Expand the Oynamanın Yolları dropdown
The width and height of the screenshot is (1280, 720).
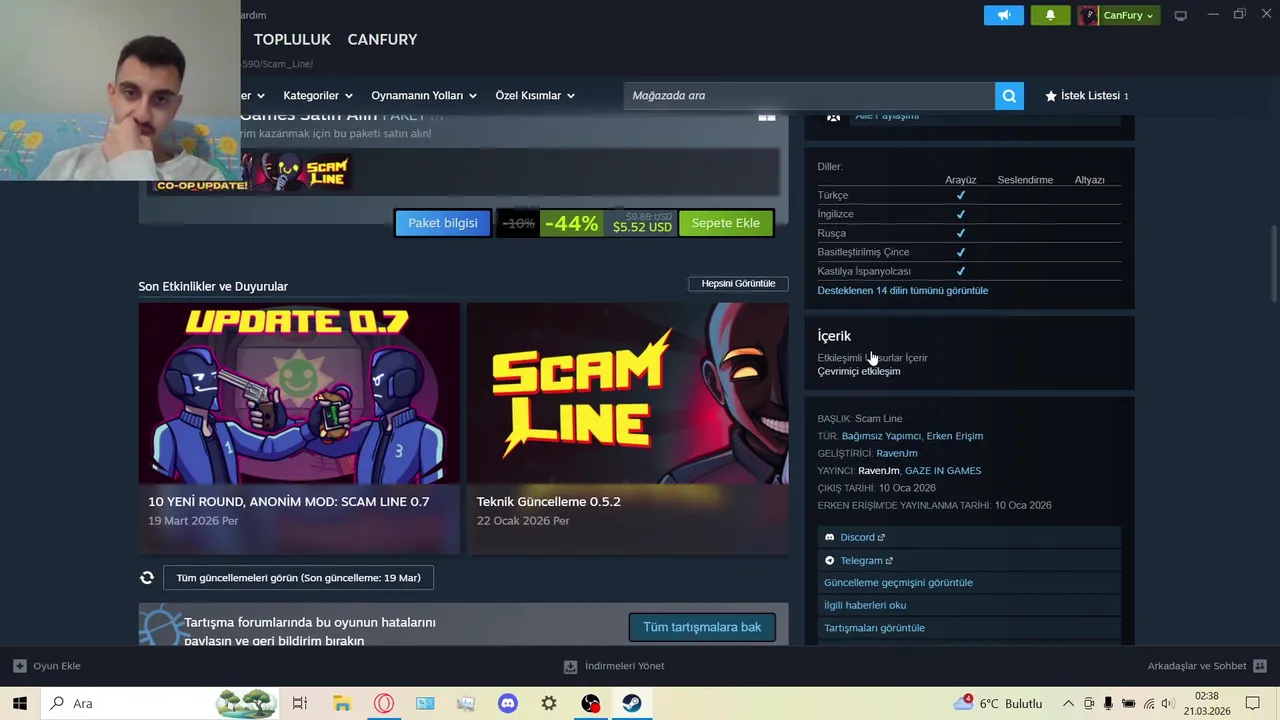424,96
